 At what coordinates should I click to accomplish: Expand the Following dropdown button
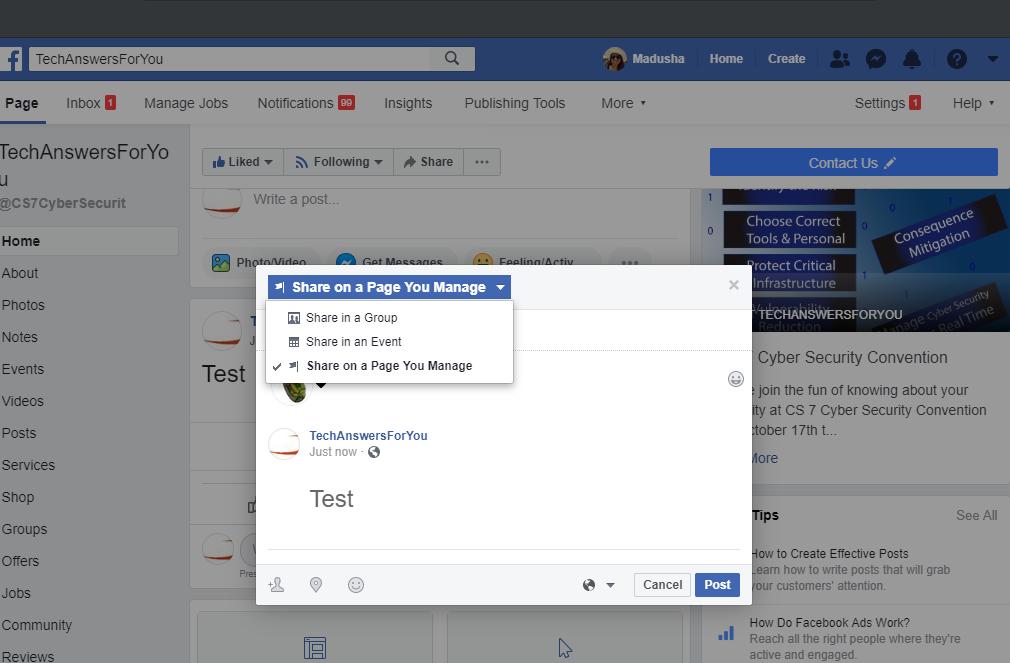click(x=338, y=162)
